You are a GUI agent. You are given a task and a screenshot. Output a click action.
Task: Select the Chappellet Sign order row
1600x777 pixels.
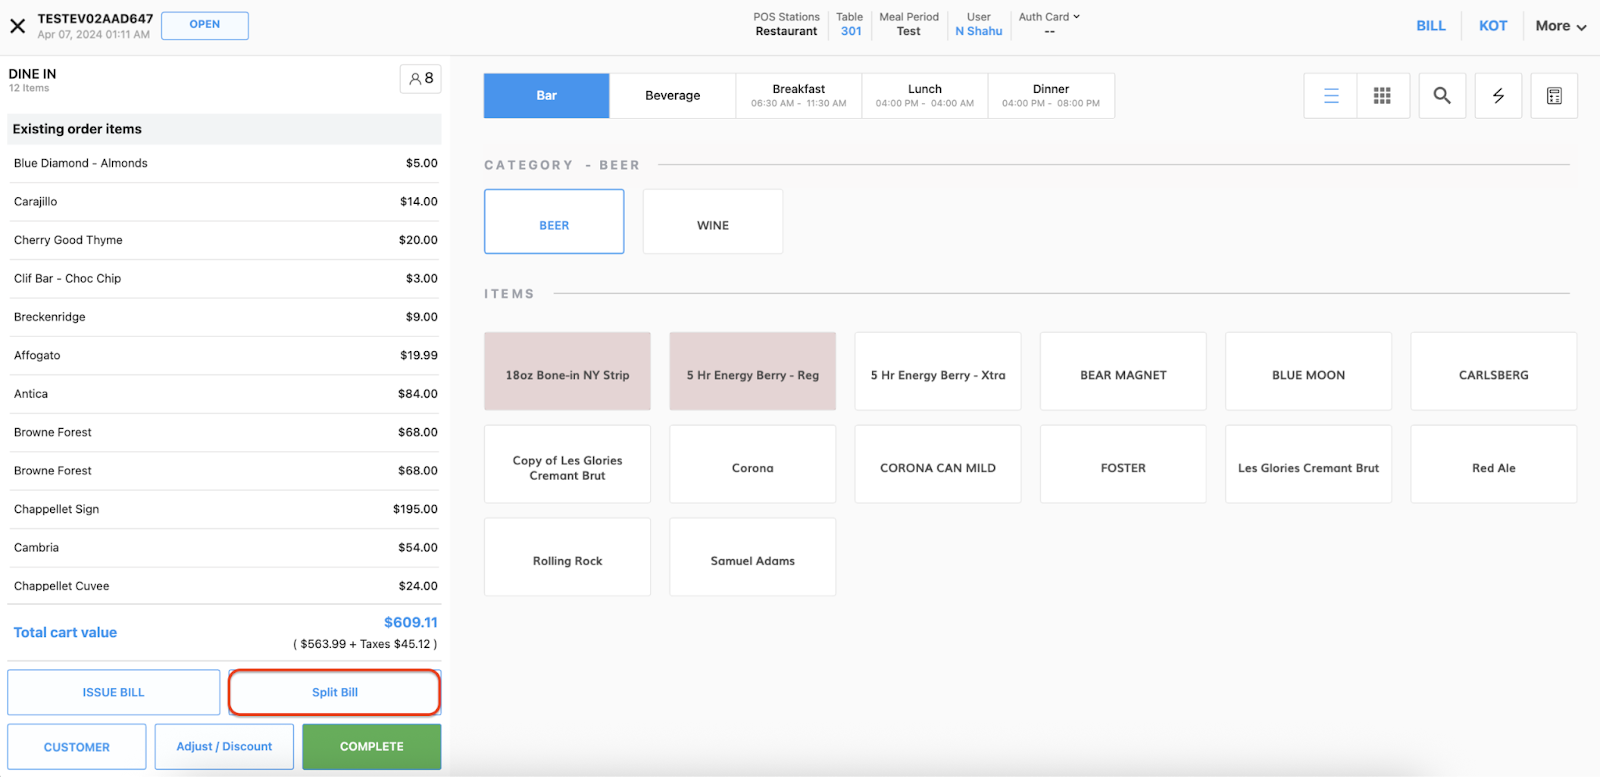pos(224,509)
